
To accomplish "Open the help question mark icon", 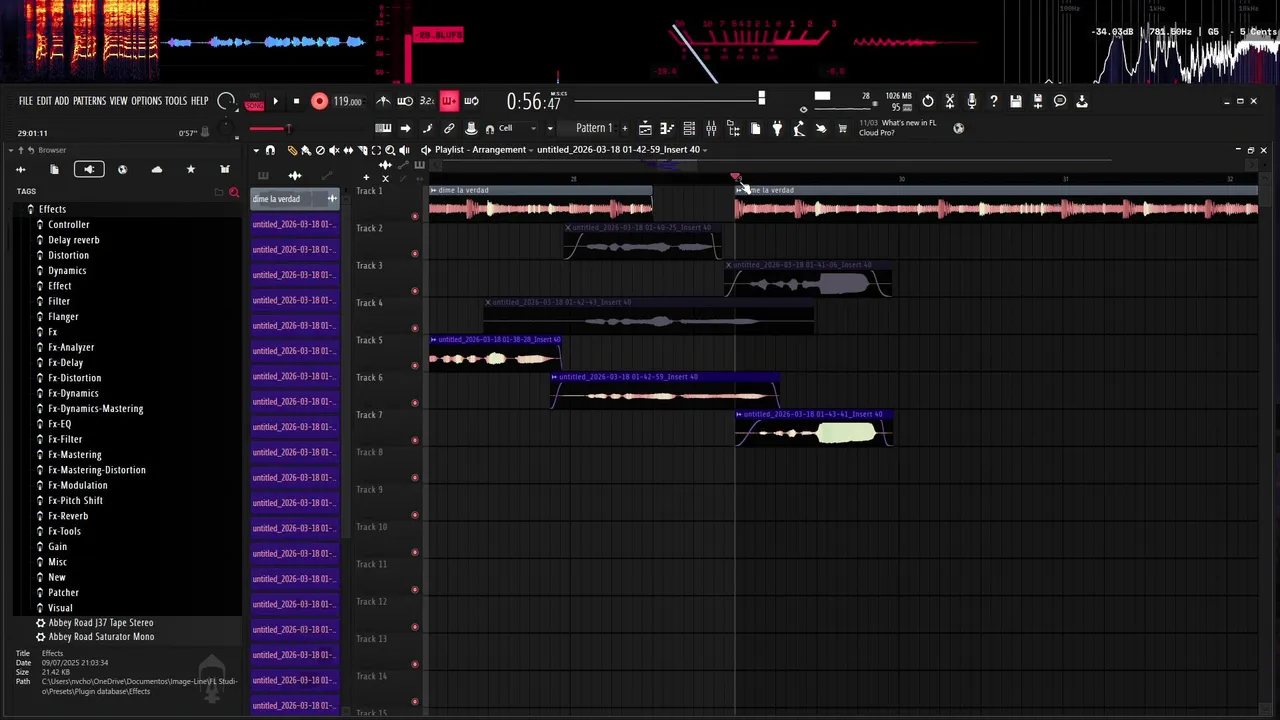I will click(x=993, y=101).
